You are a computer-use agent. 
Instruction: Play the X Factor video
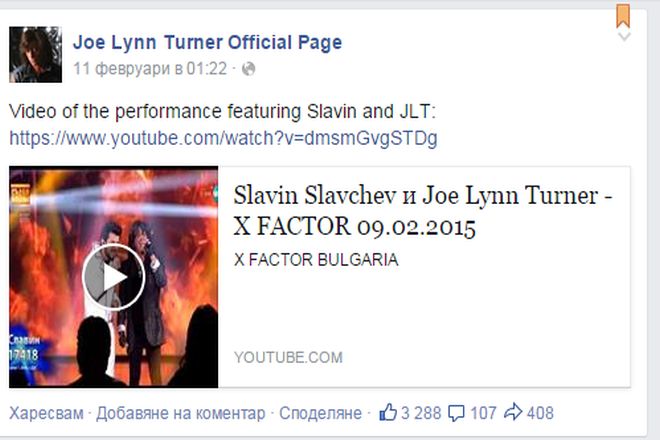click(x=114, y=277)
